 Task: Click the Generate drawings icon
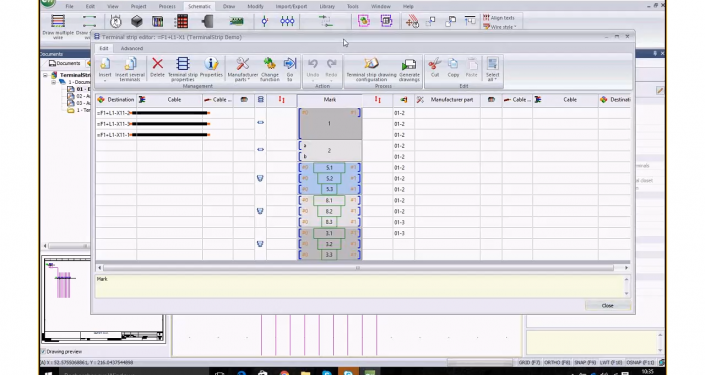coord(409,69)
